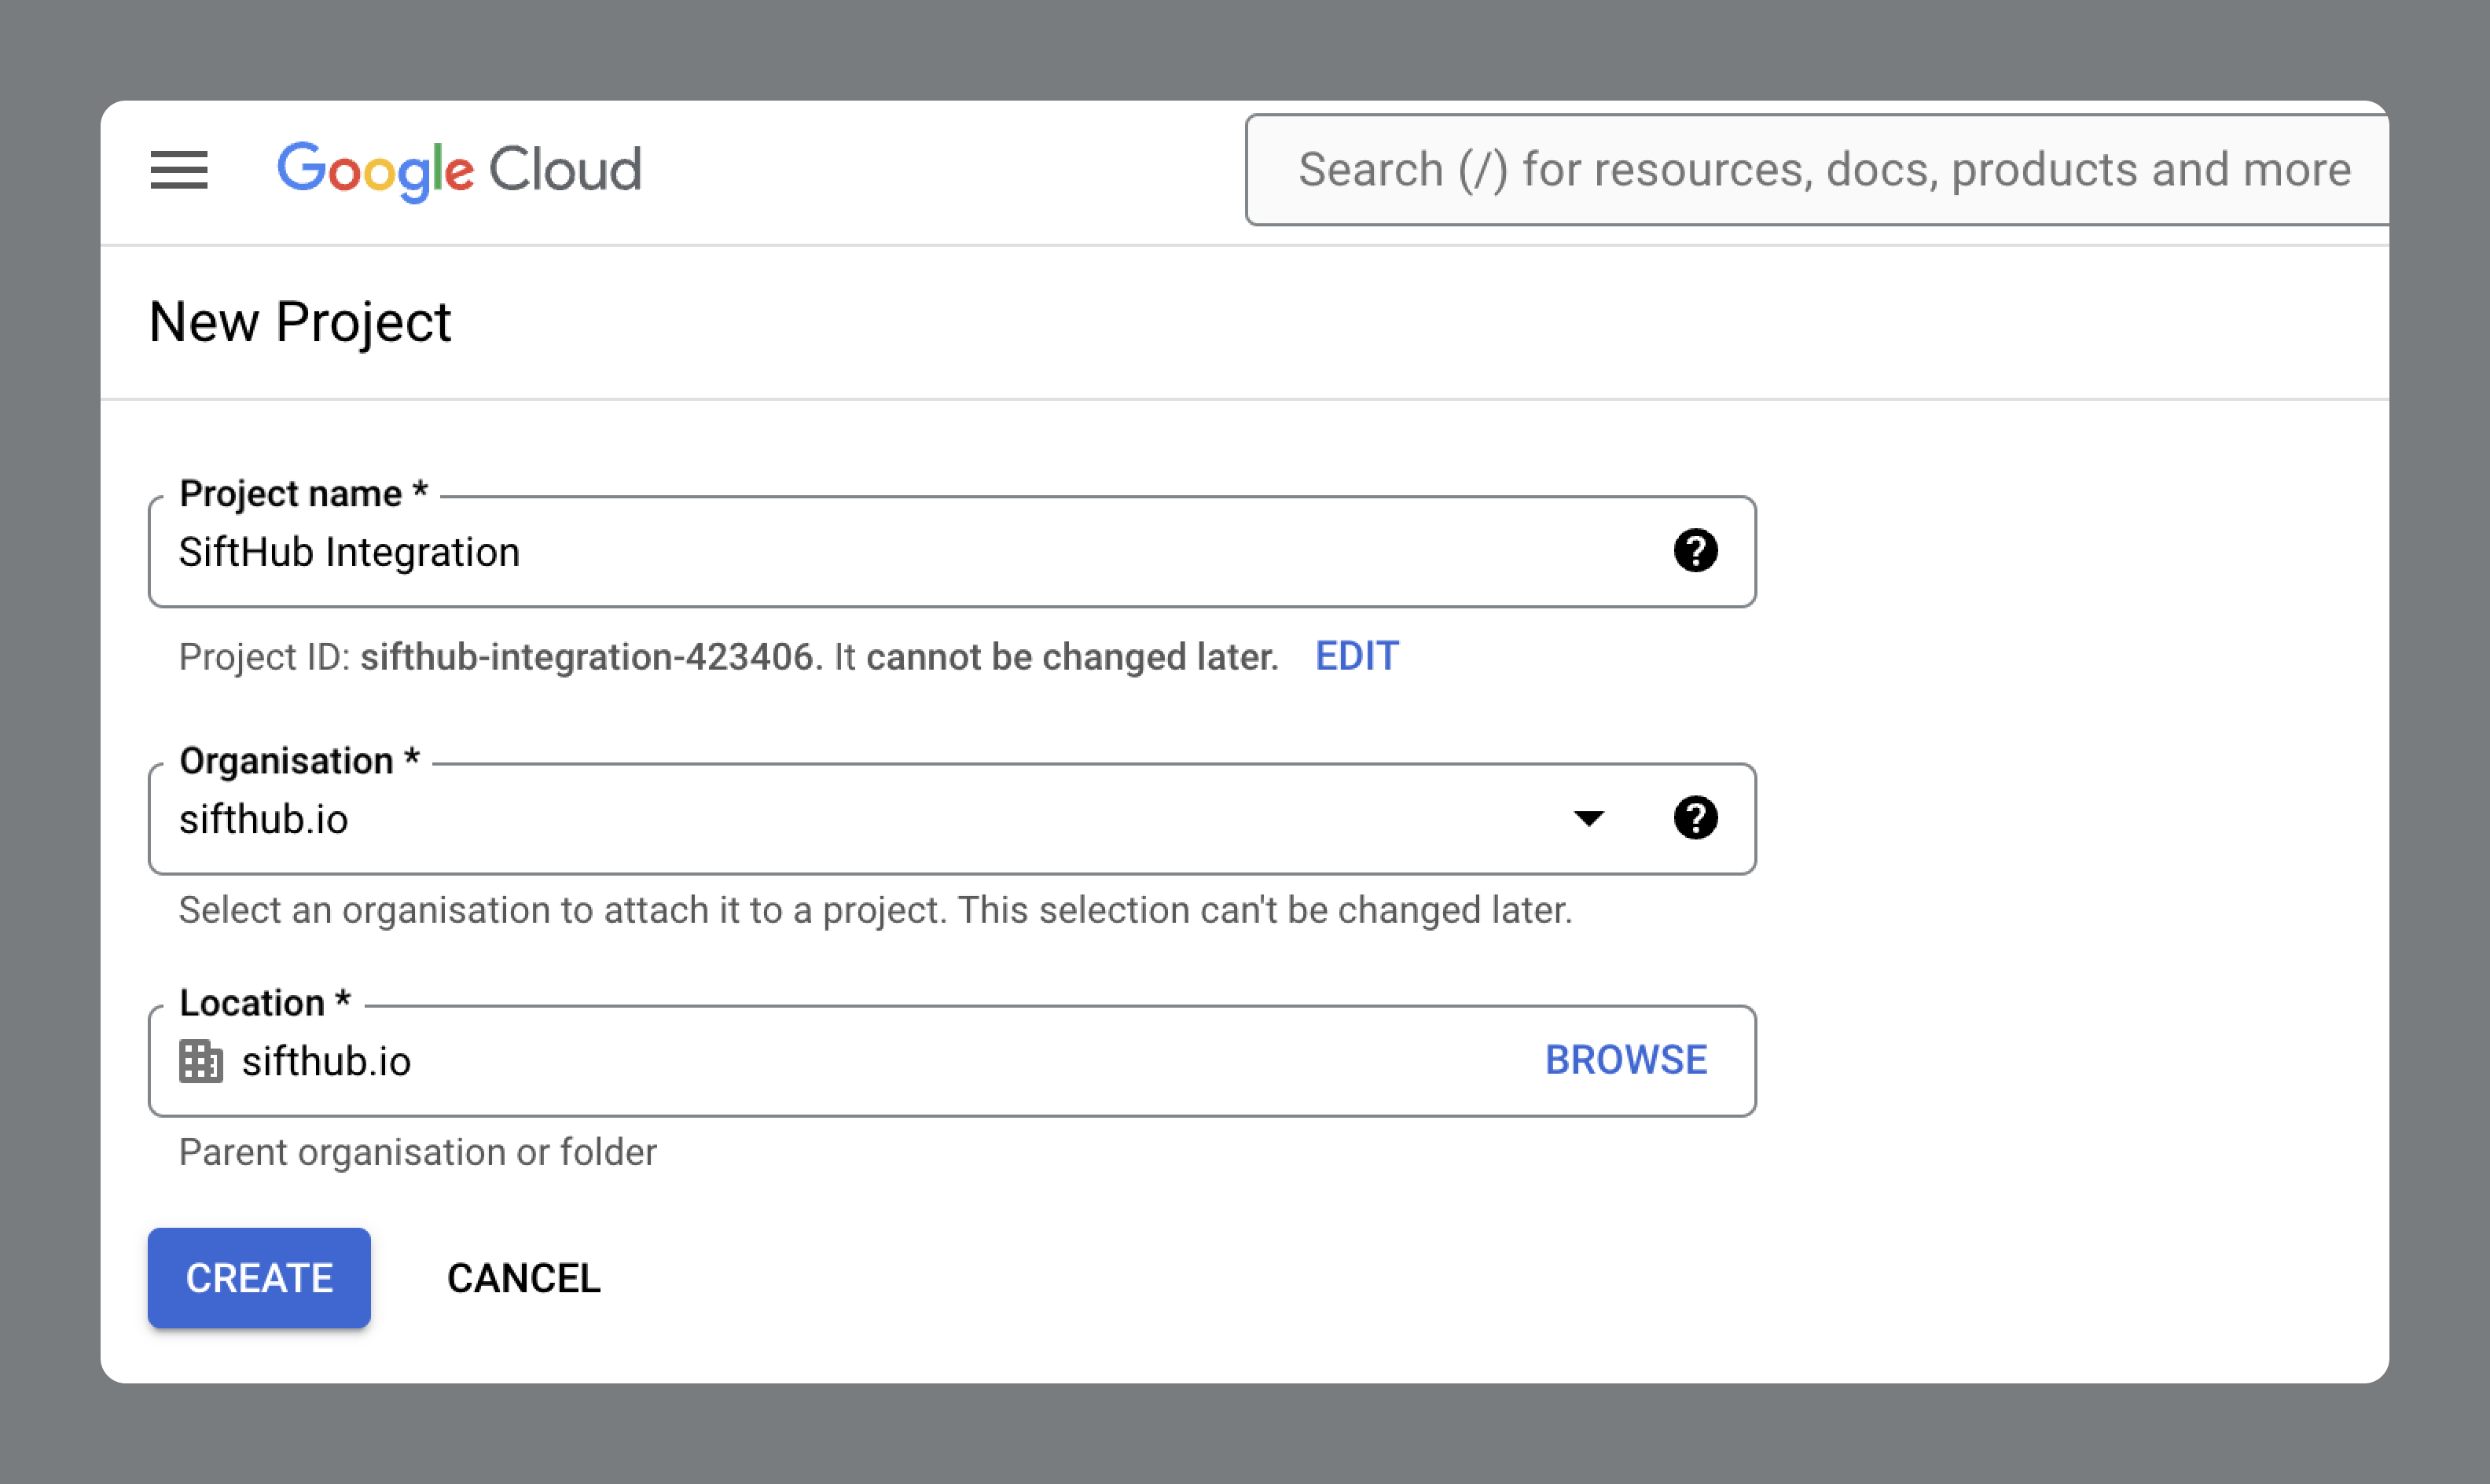Image resolution: width=2490 pixels, height=1484 pixels.
Task: Click the building icon in the Location field
Action: 200,1061
